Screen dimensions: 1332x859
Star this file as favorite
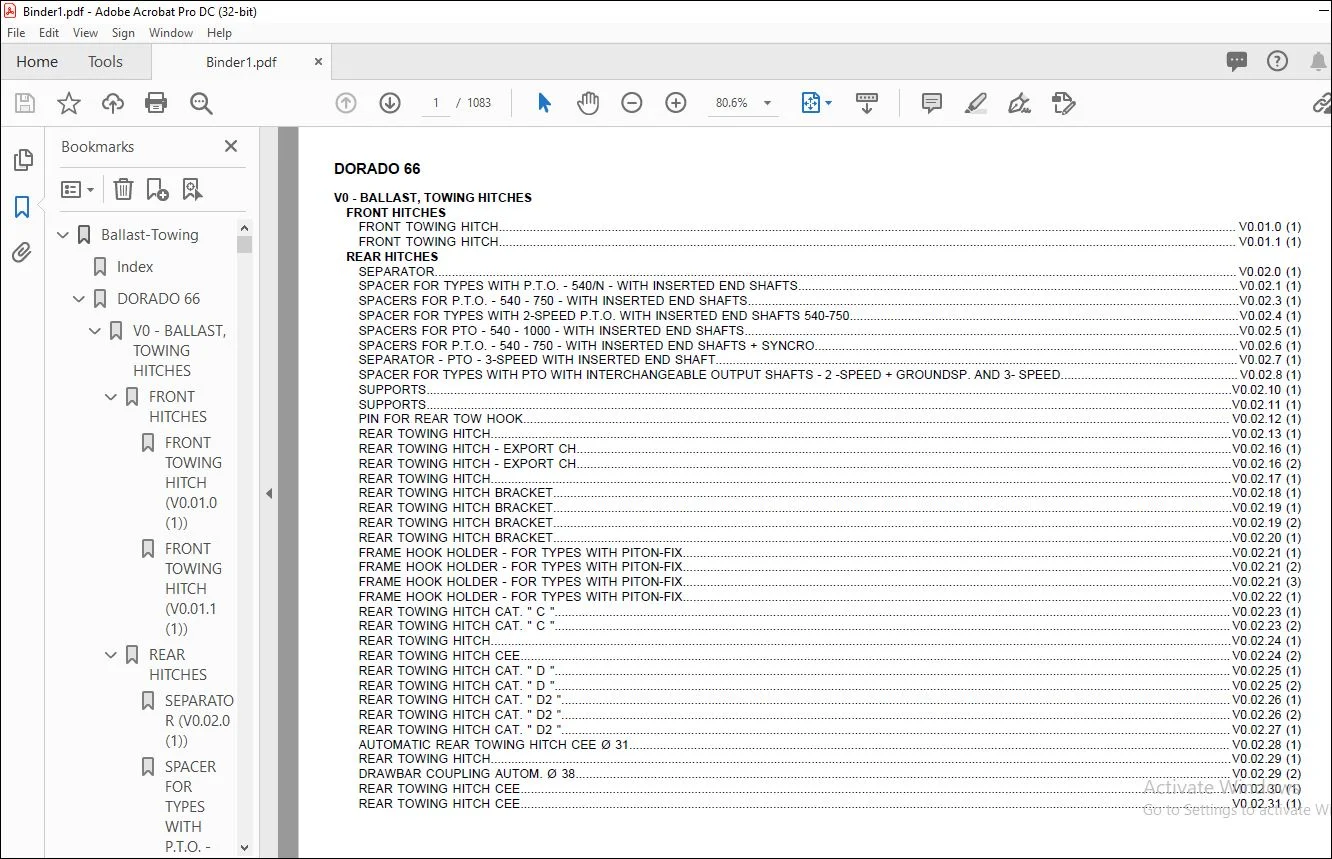tap(69, 103)
